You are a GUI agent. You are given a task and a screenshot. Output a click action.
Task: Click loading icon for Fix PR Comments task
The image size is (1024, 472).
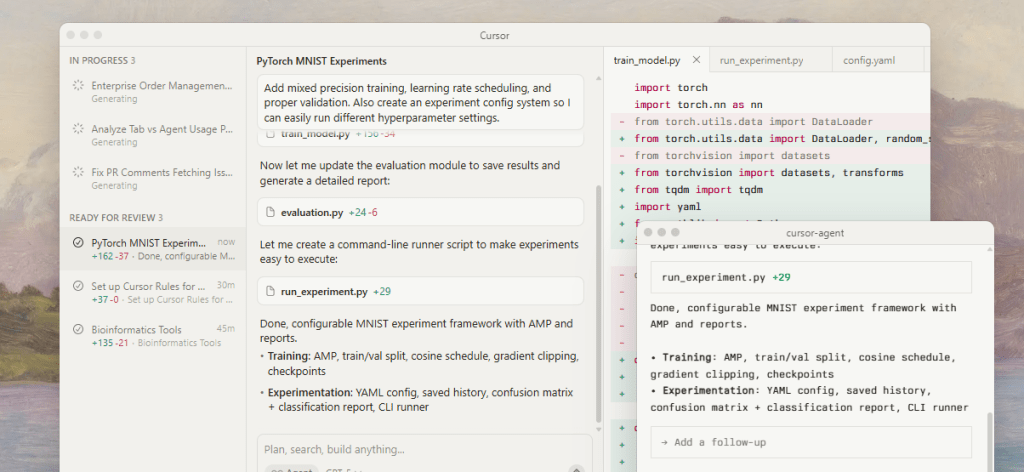click(x=78, y=173)
